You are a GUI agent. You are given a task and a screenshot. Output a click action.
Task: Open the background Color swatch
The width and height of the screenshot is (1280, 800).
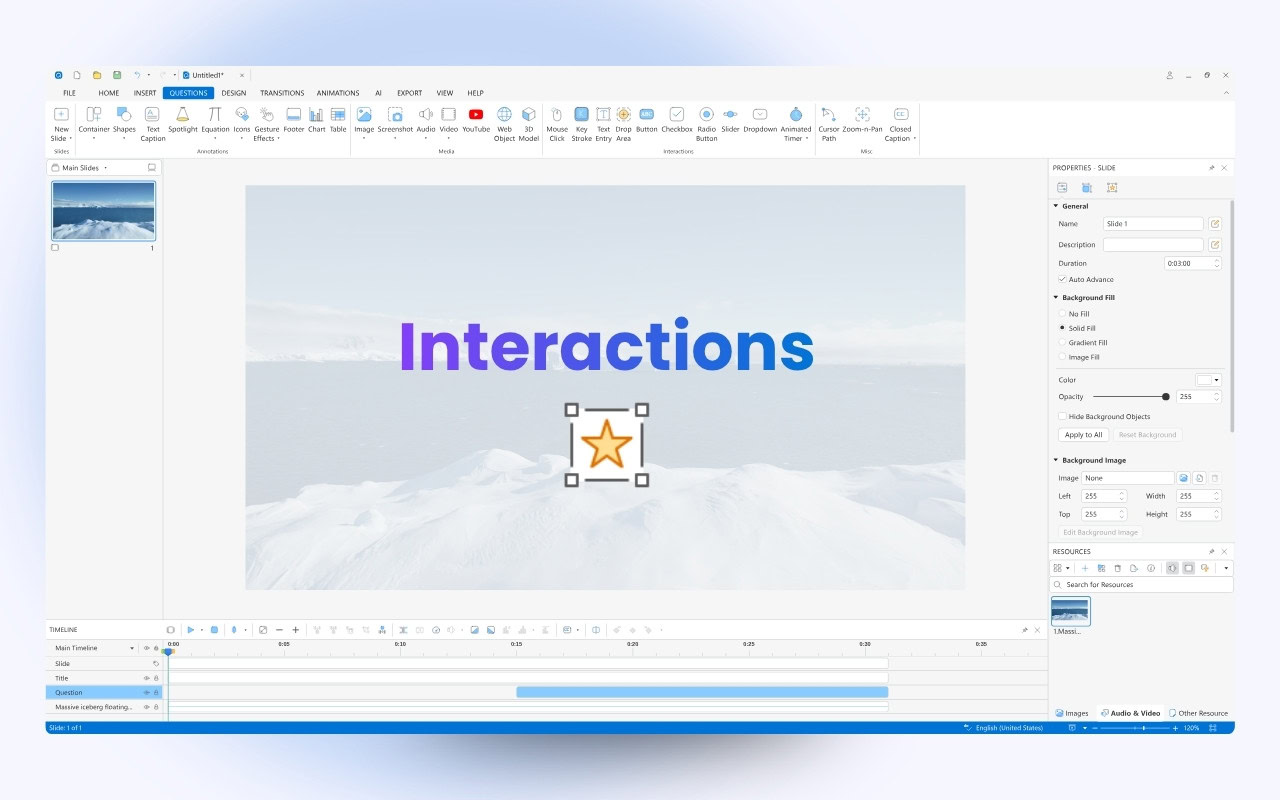click(1204, 380)
